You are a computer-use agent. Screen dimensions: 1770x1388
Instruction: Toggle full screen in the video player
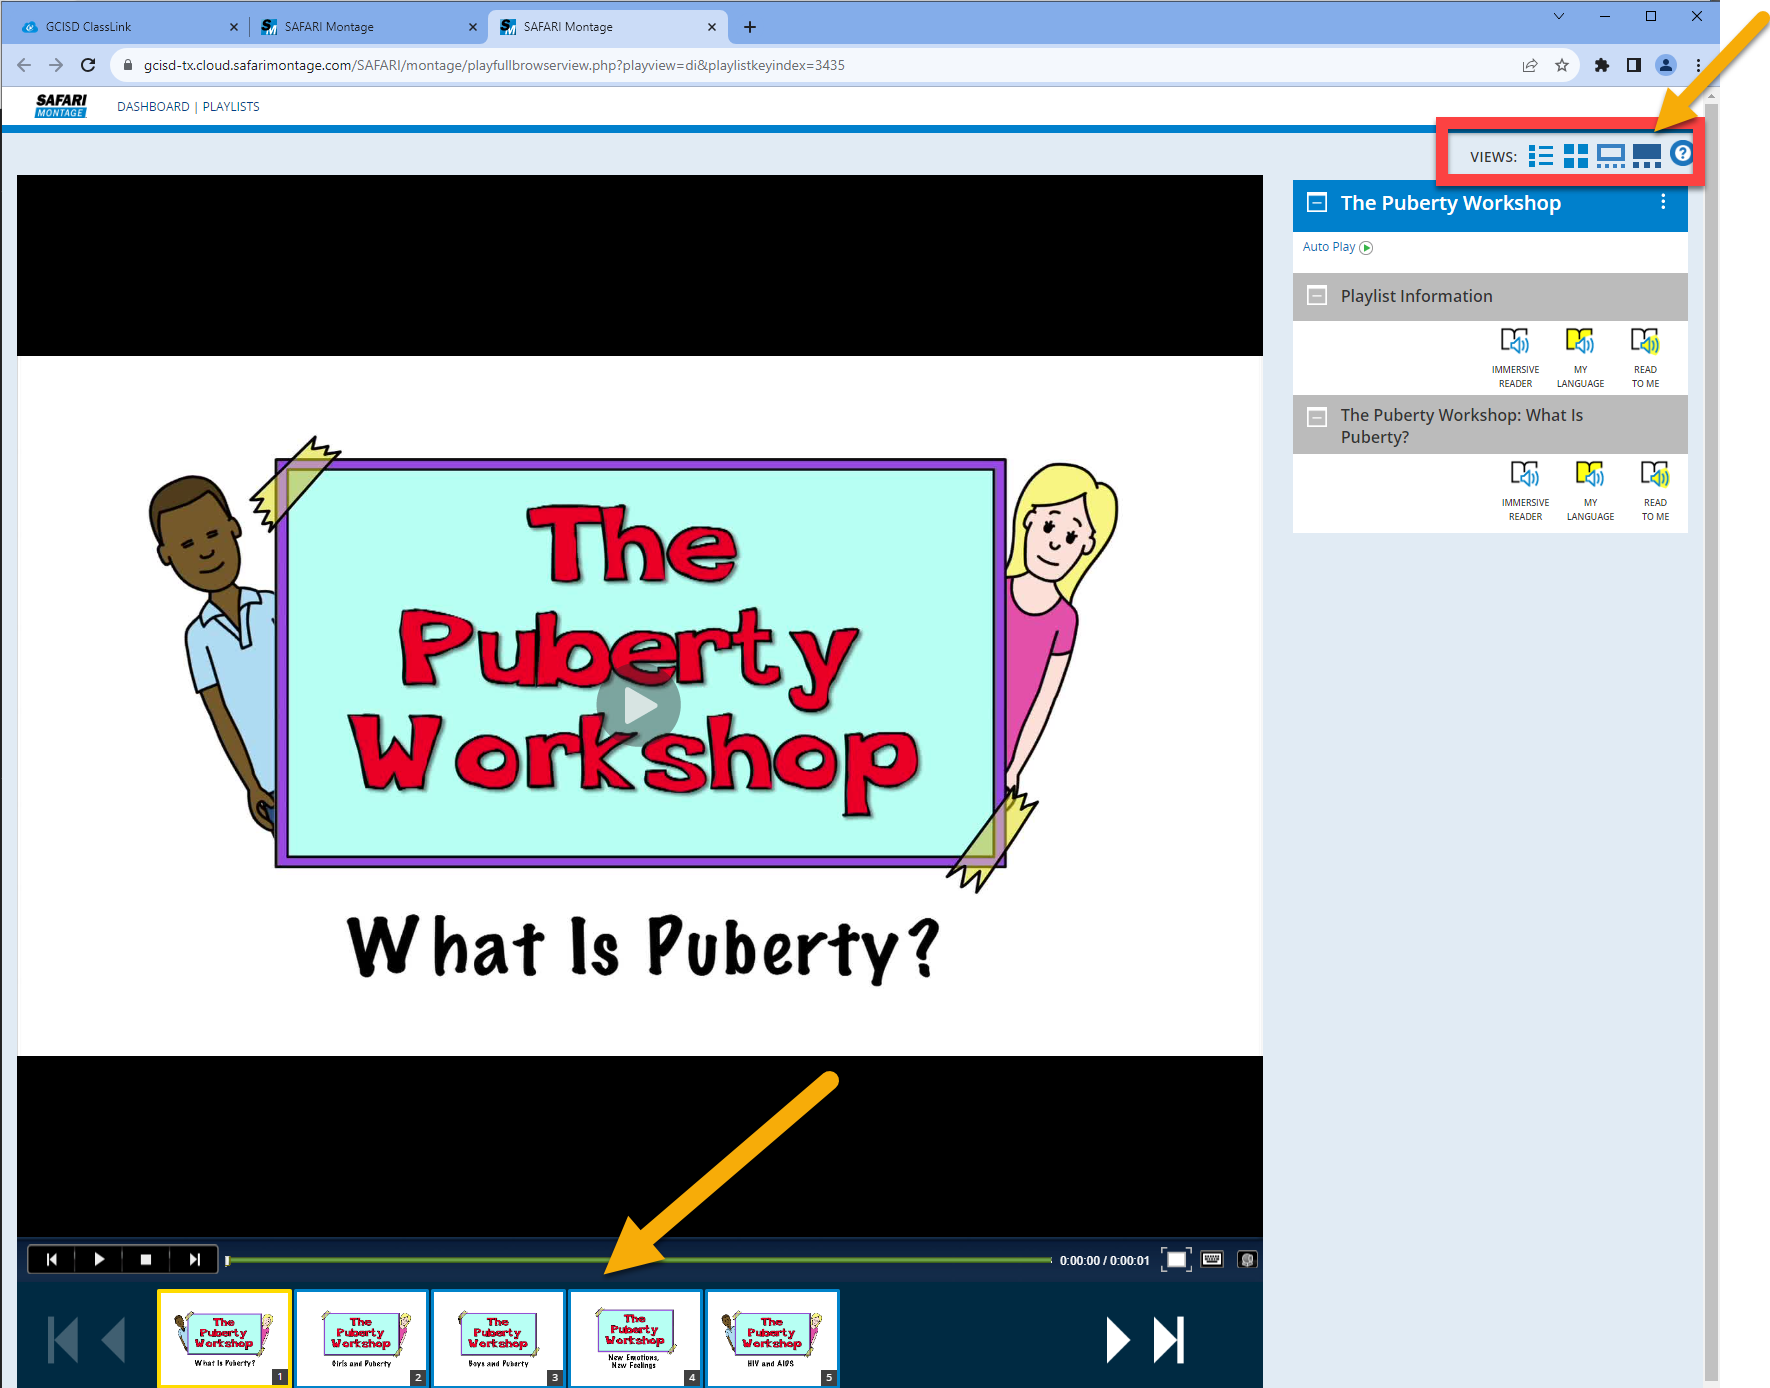1176,1260
